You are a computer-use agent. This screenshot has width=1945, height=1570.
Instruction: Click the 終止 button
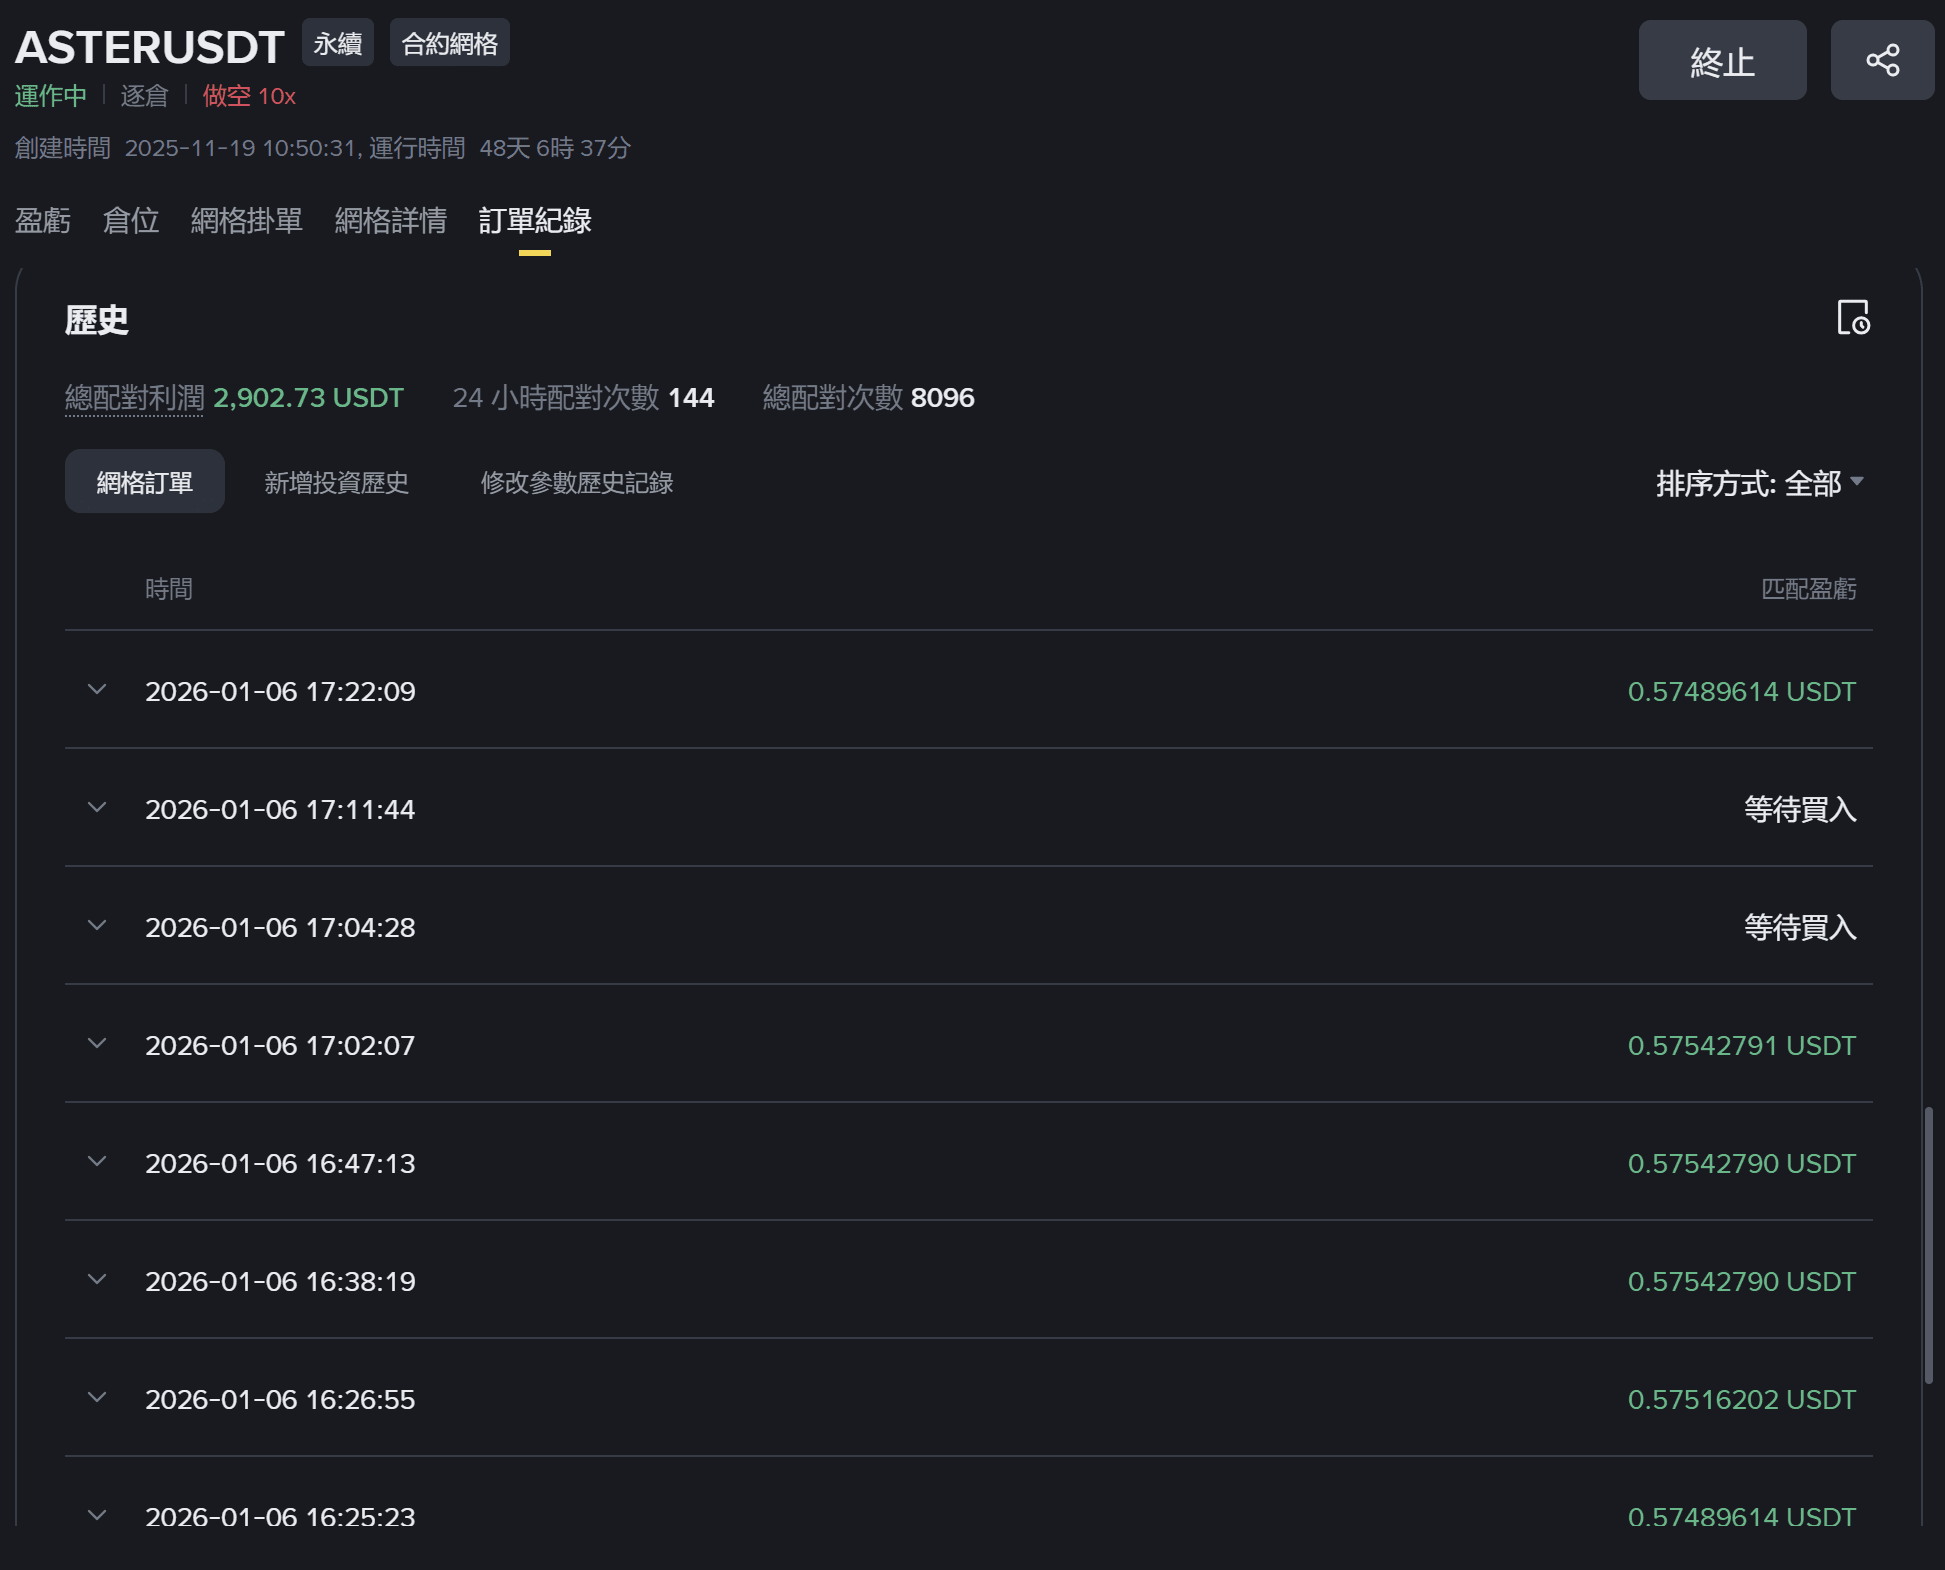pyautogui.click(x=1722, y=60)
